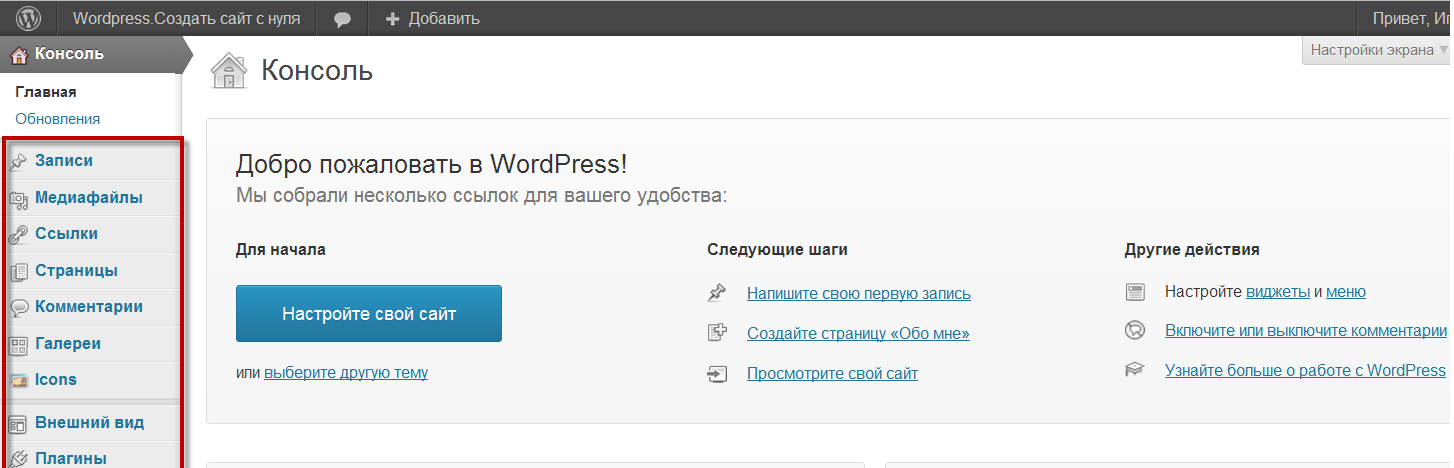Follow Просмотрите свой сайт link

(x=832, y=374)
